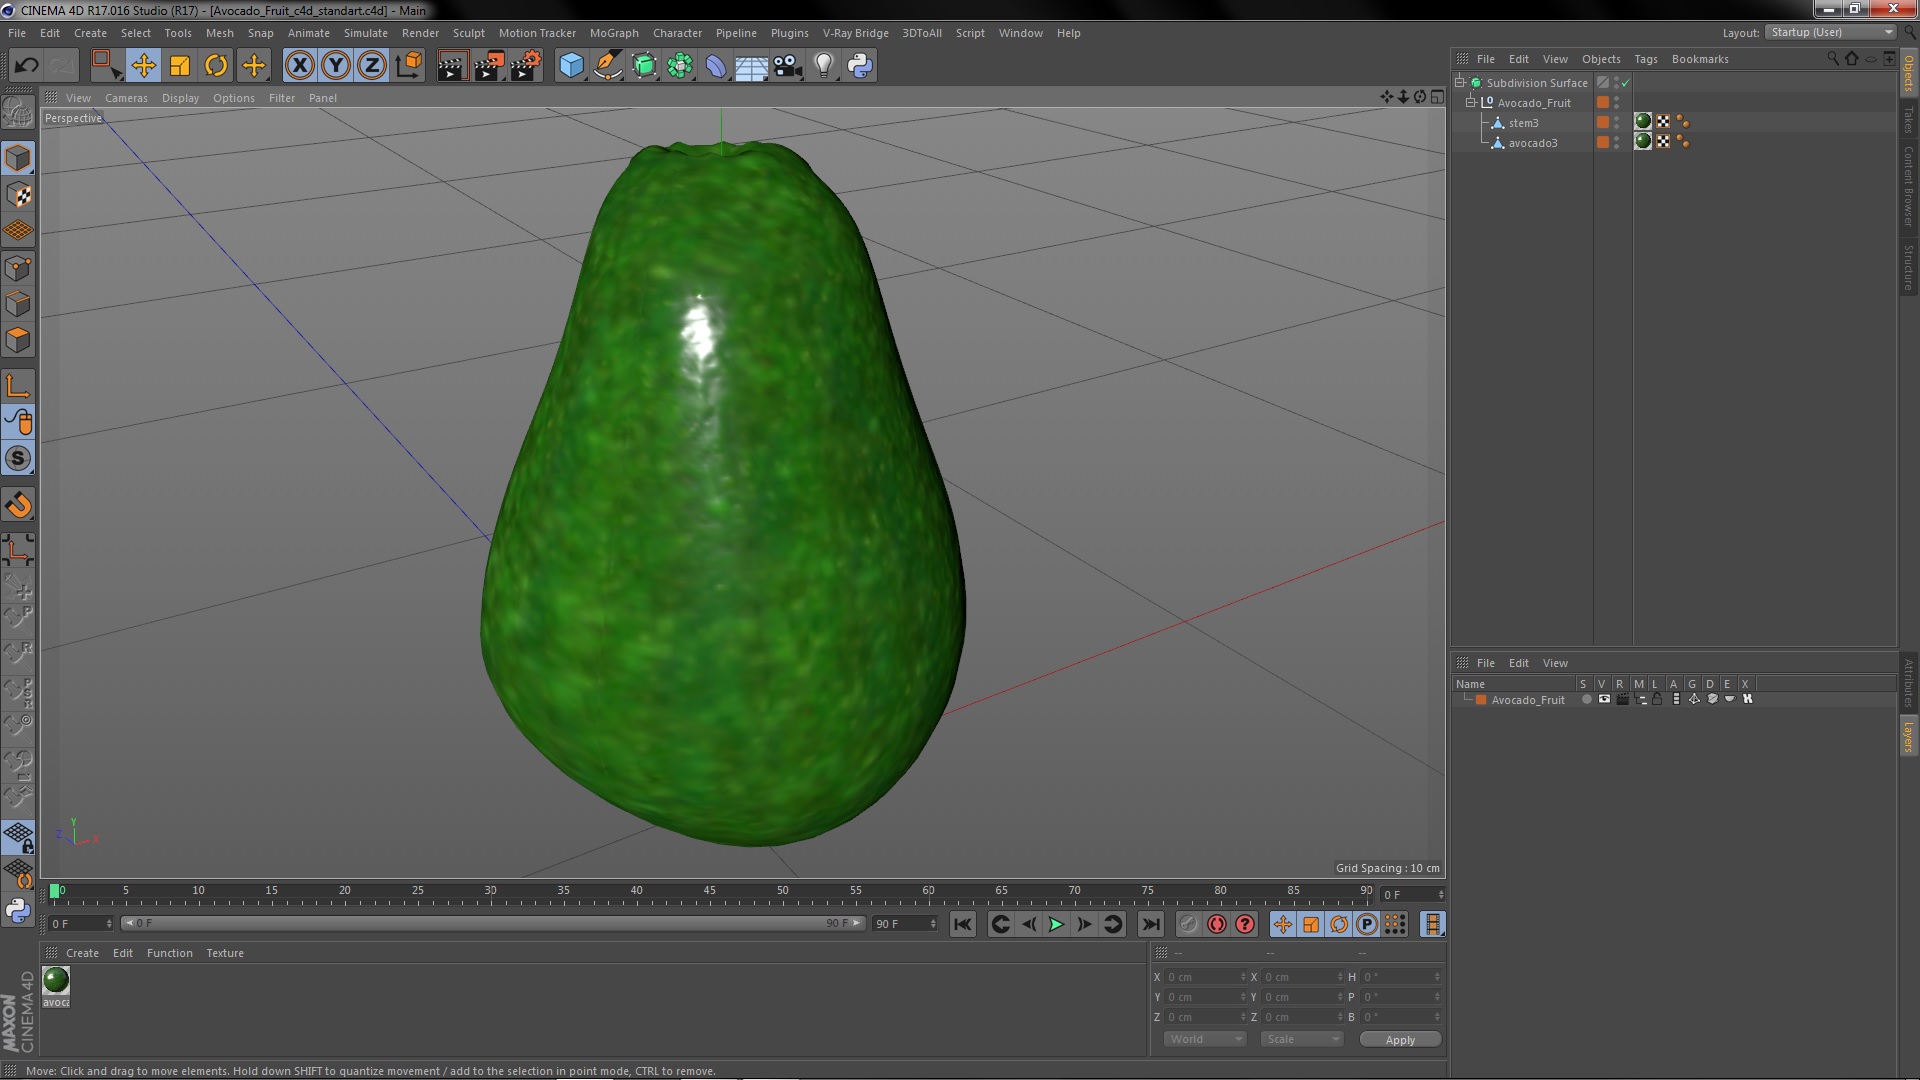This screenshot has height=1080, width=1920.
Task: Toggle Autokeying button
Action: click(x=1216, y=925)
